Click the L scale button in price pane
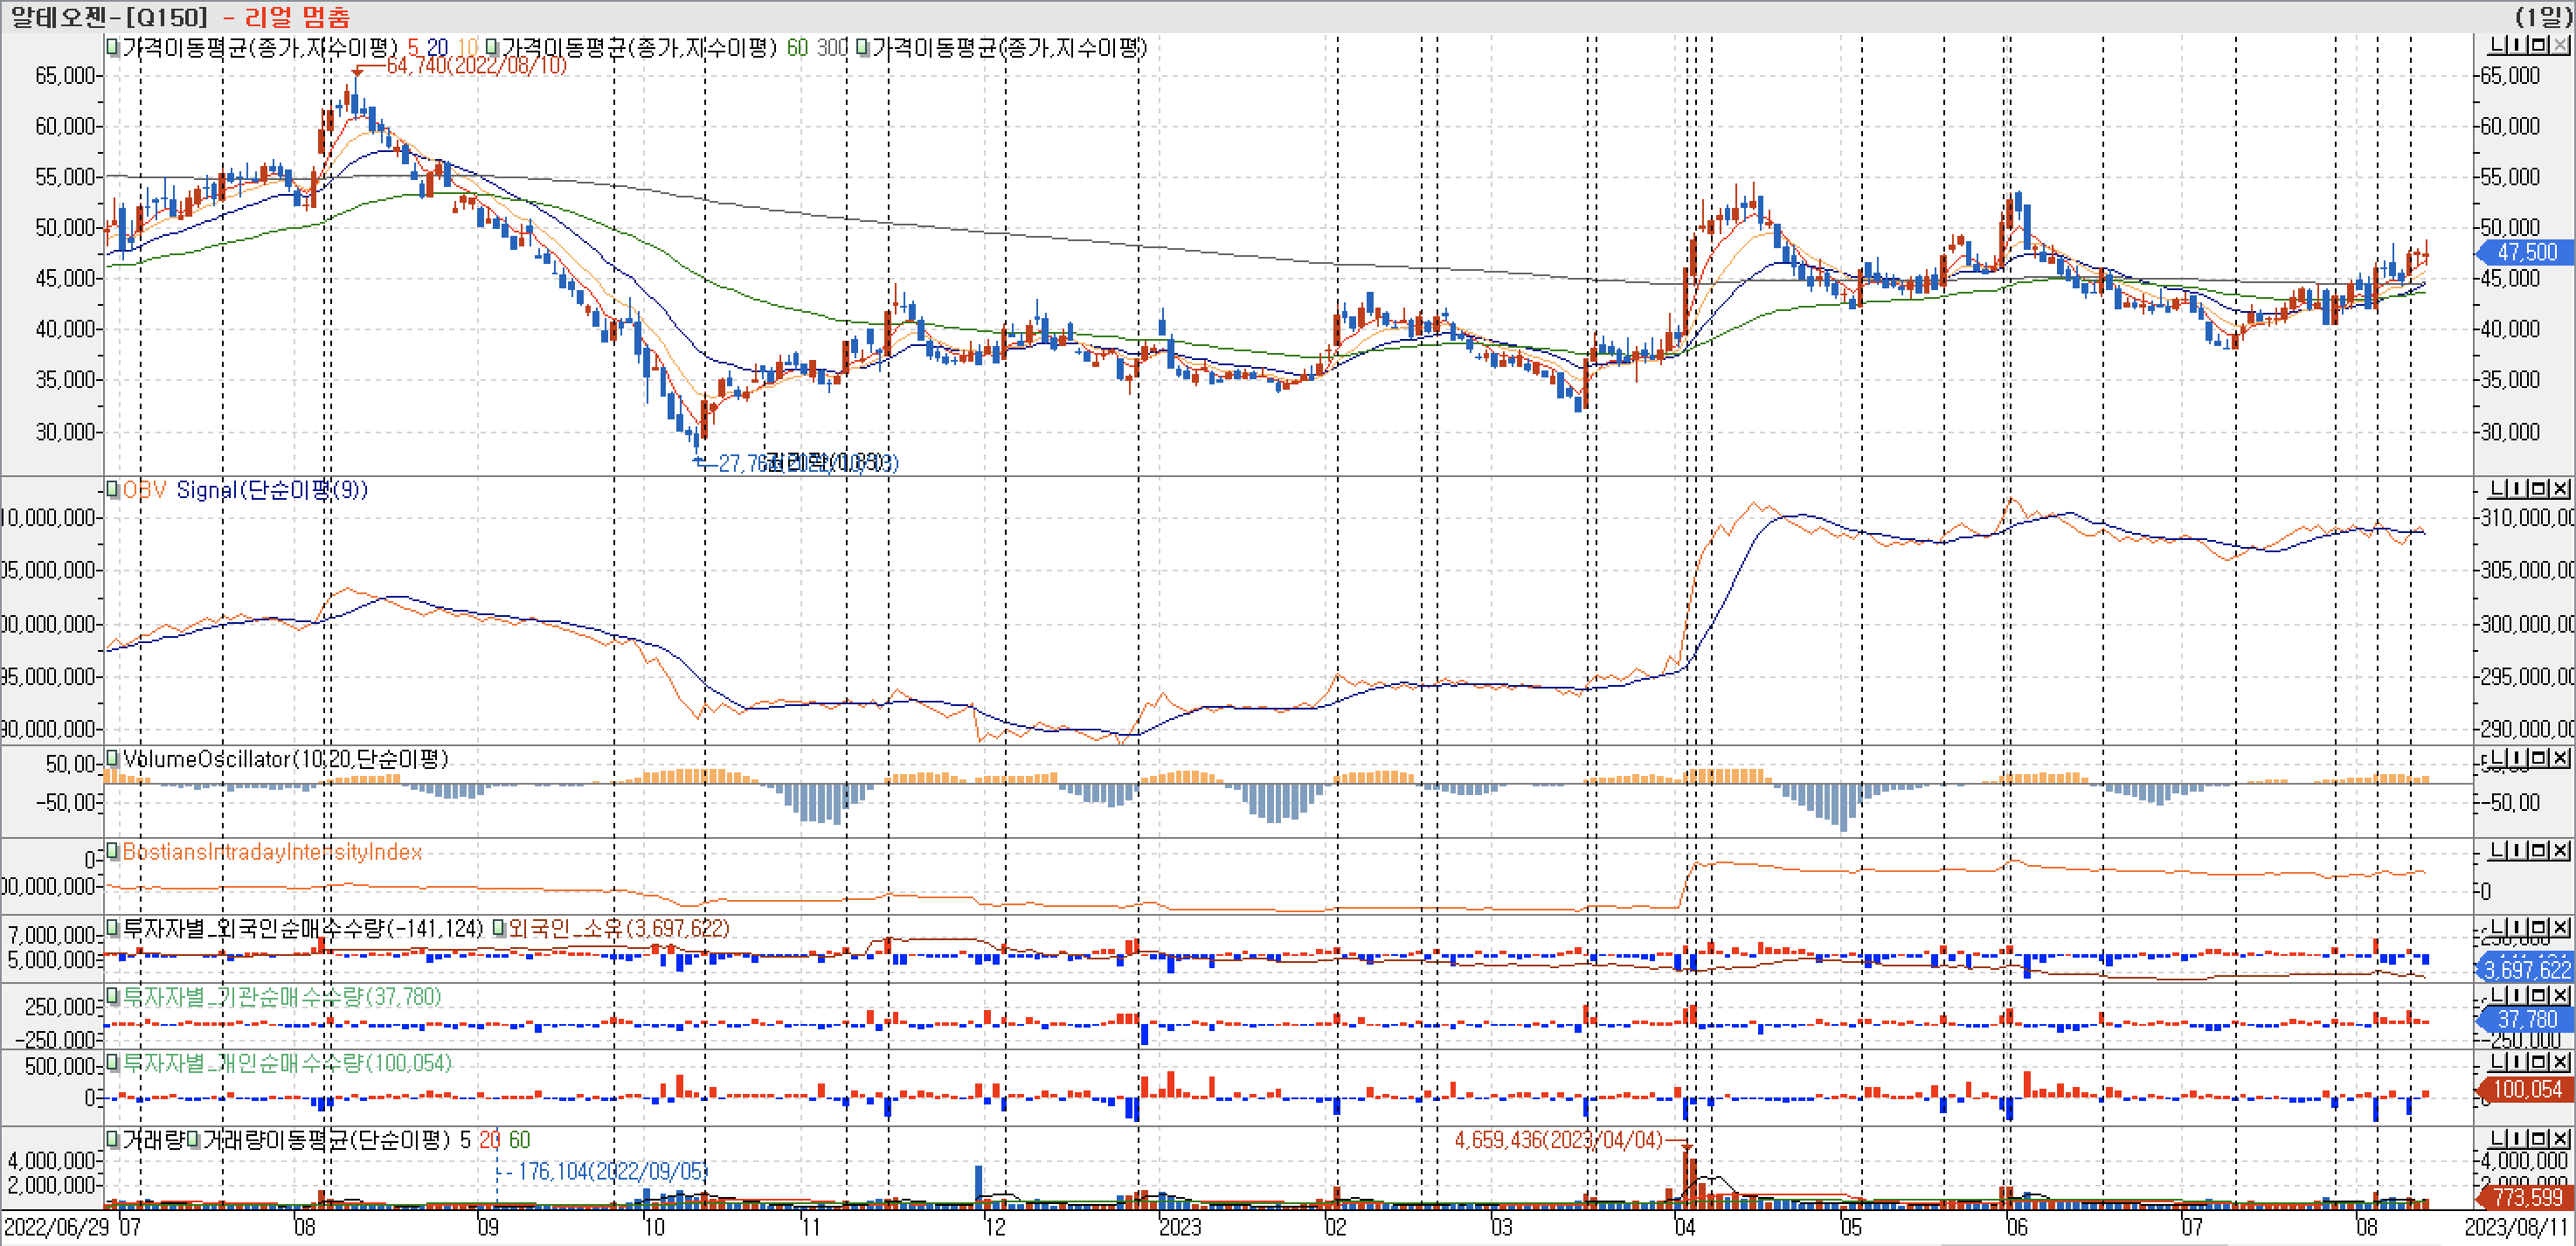 (2497, 45)
